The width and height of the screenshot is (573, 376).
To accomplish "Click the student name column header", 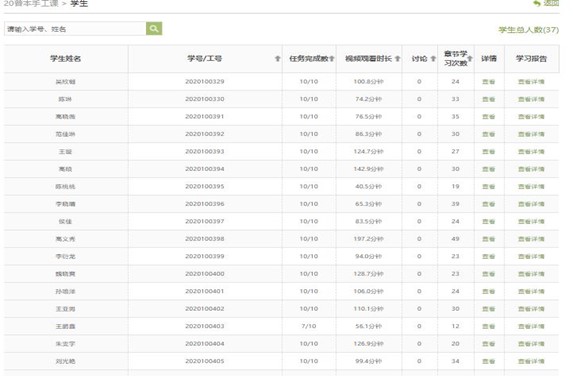I will pos(66,58).
